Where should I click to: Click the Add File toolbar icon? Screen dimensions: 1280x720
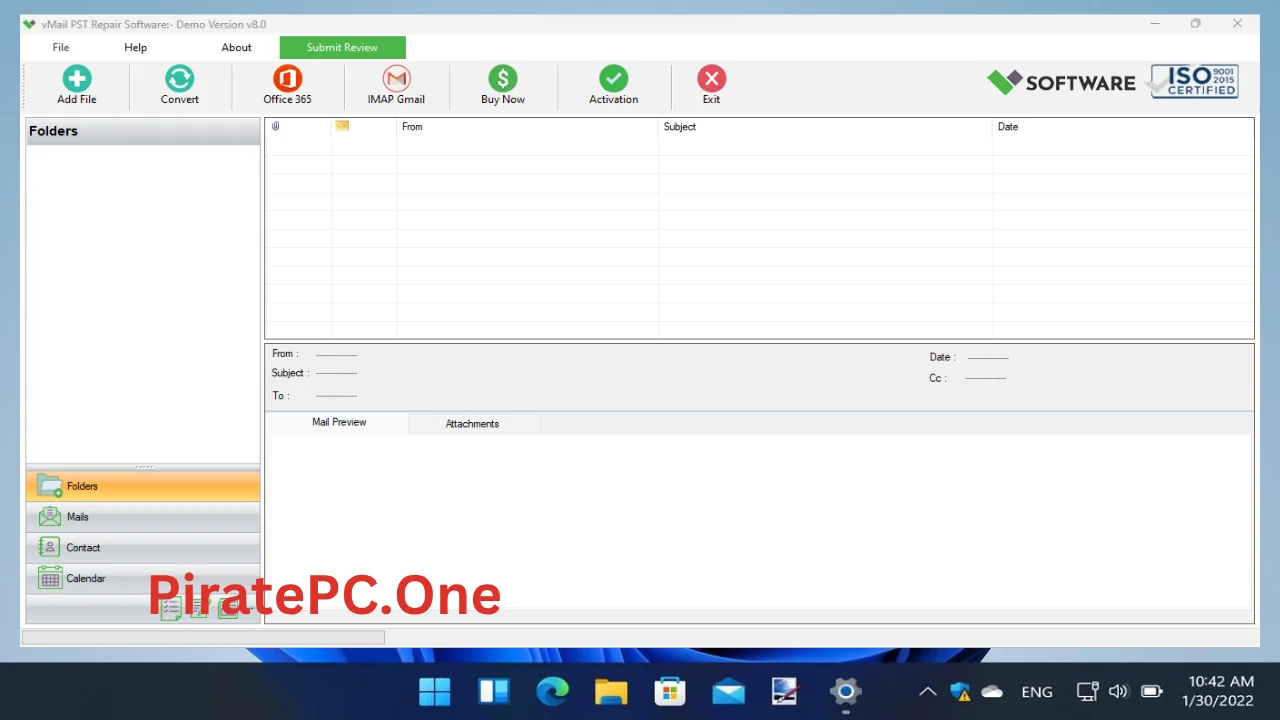coord(77,79)
